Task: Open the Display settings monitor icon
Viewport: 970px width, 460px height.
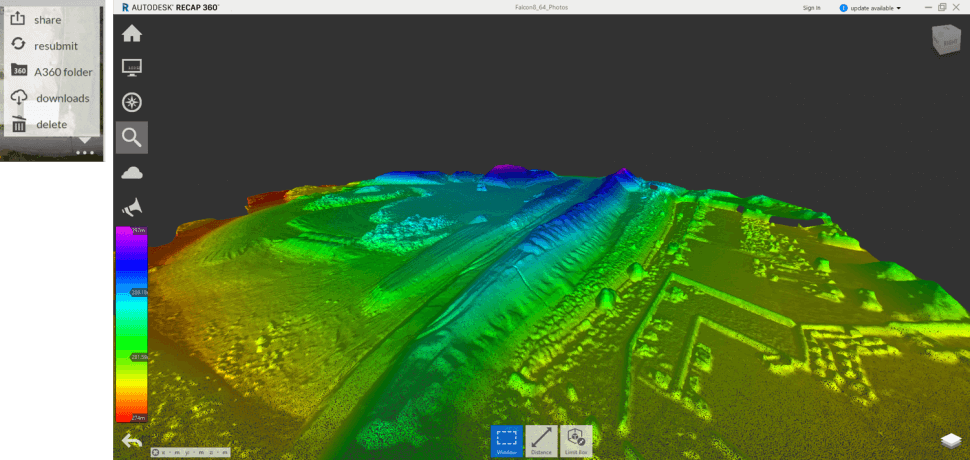Action: tap(131, 68)
